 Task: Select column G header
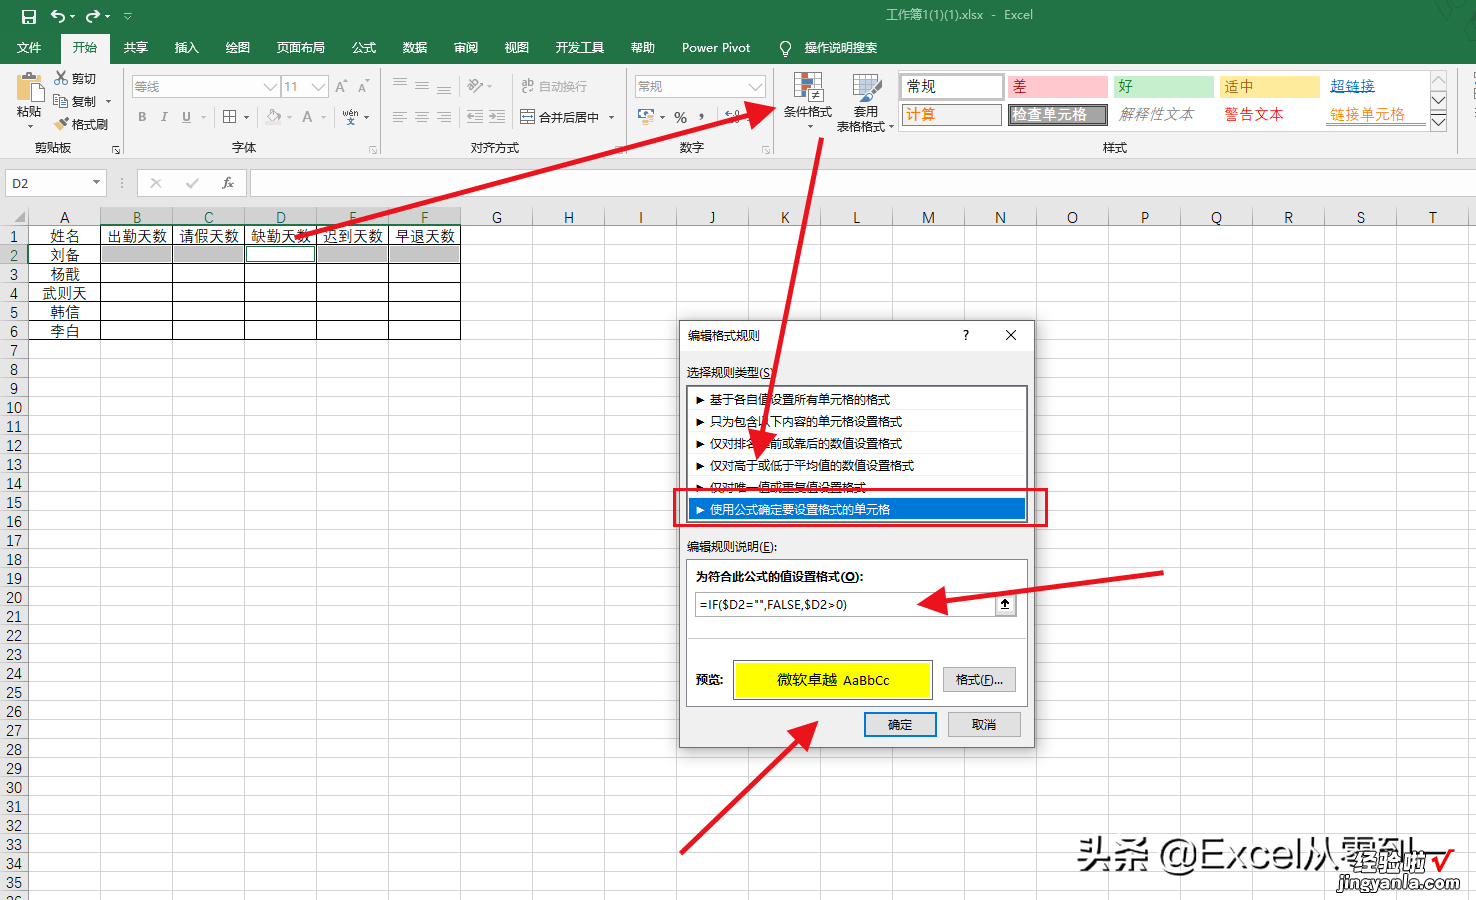coord(497,217)
